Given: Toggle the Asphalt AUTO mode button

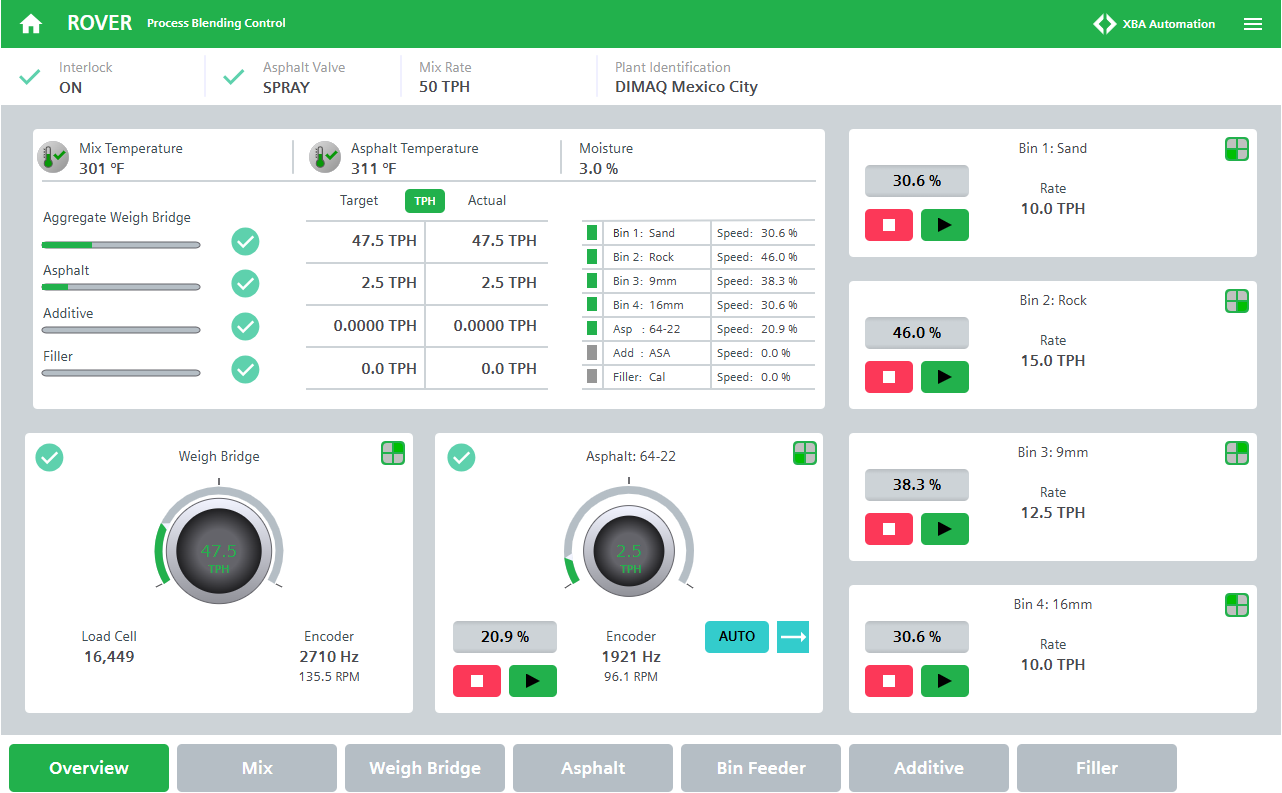Looking at the screenshot, I should [737, 637].
